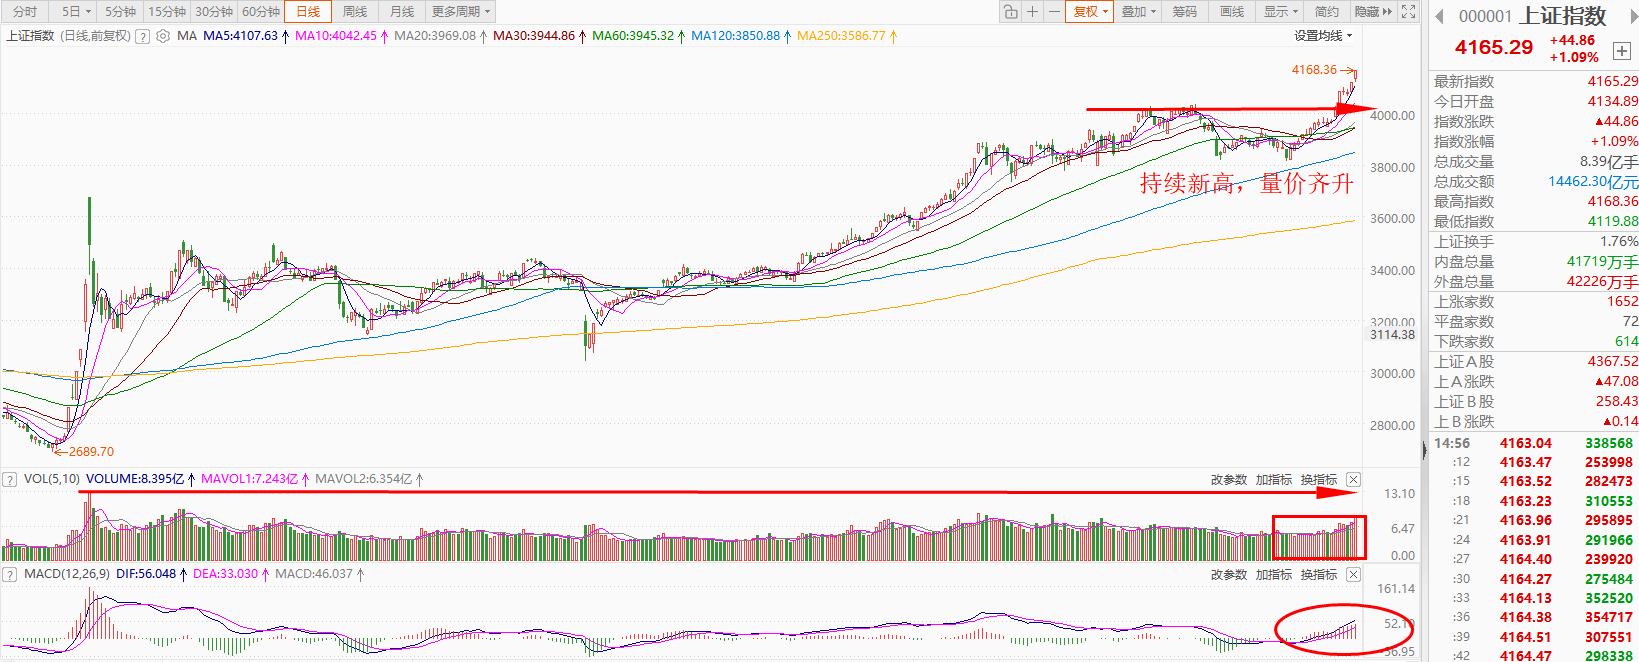Click help icon beside 上证指数 title
1639x662 pixels.
143,36
